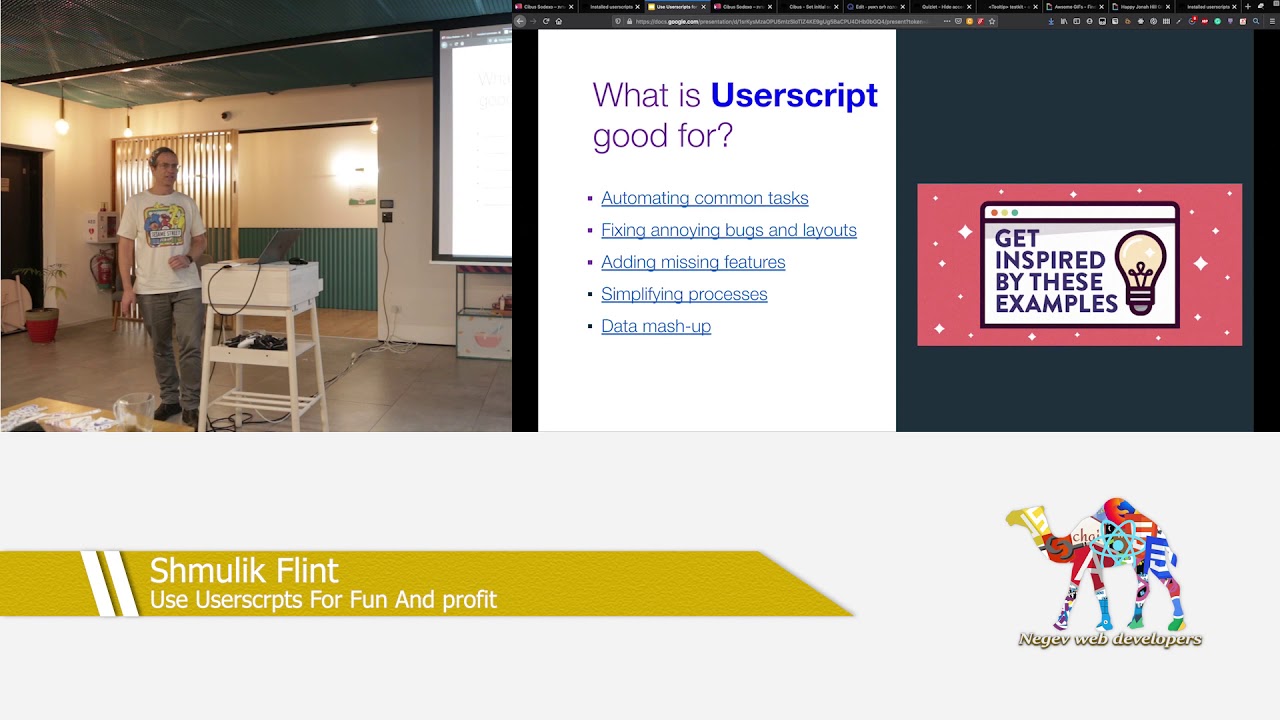The height and width of the screenshot is (720, 1280).
Task: Switch to the 'Quizlet - Hide' tab
Action: [942, 7]
